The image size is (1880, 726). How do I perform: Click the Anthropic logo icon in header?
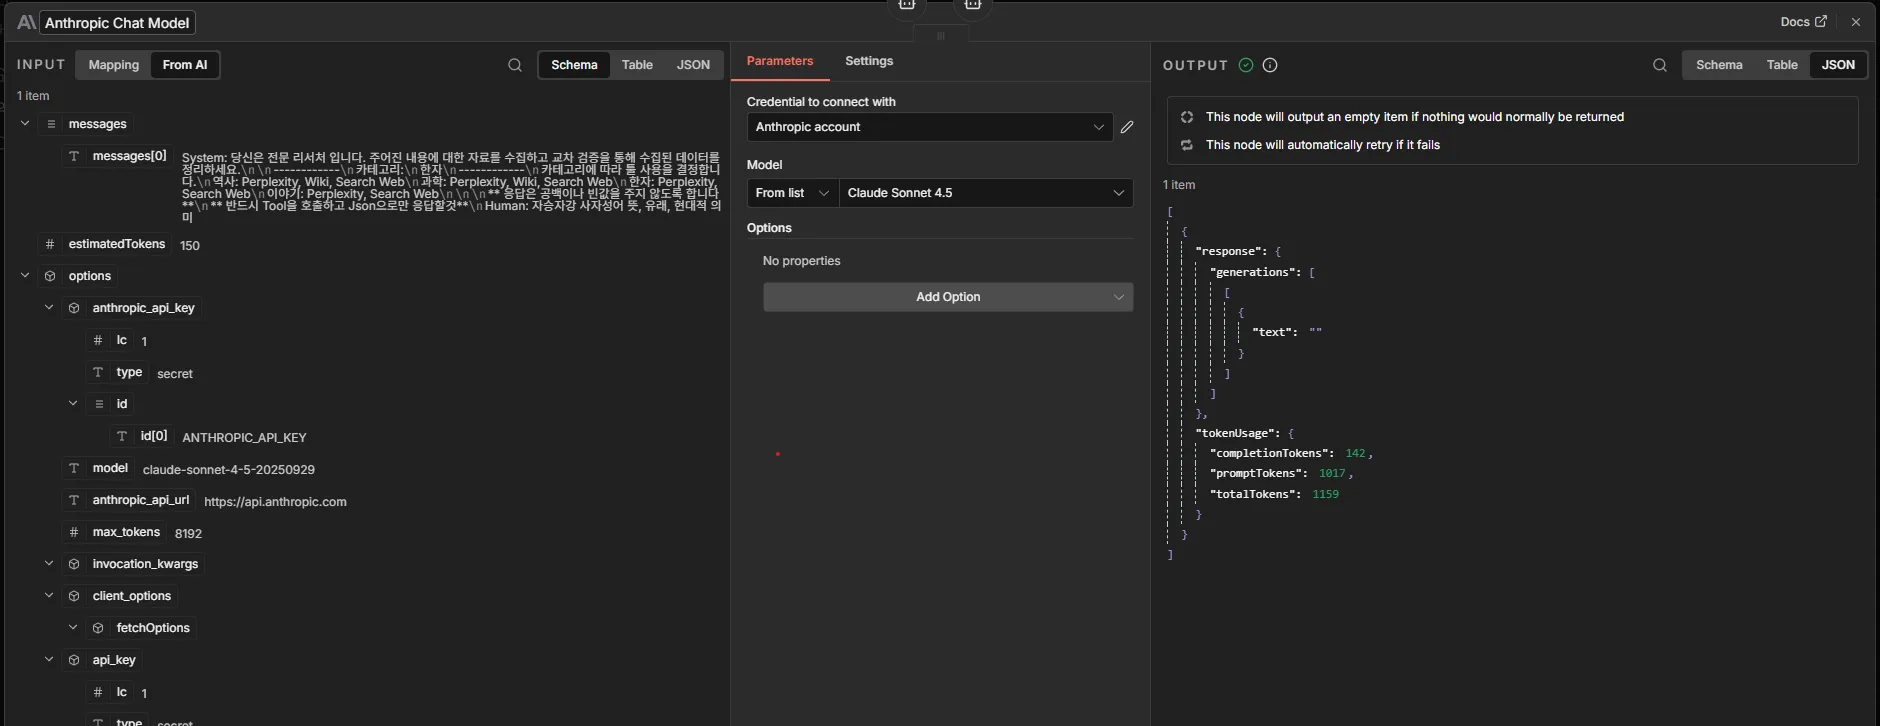(x=26, y=22)
